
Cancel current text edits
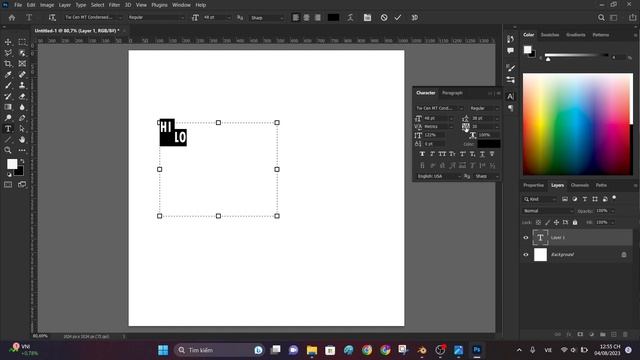pos(384,18)
